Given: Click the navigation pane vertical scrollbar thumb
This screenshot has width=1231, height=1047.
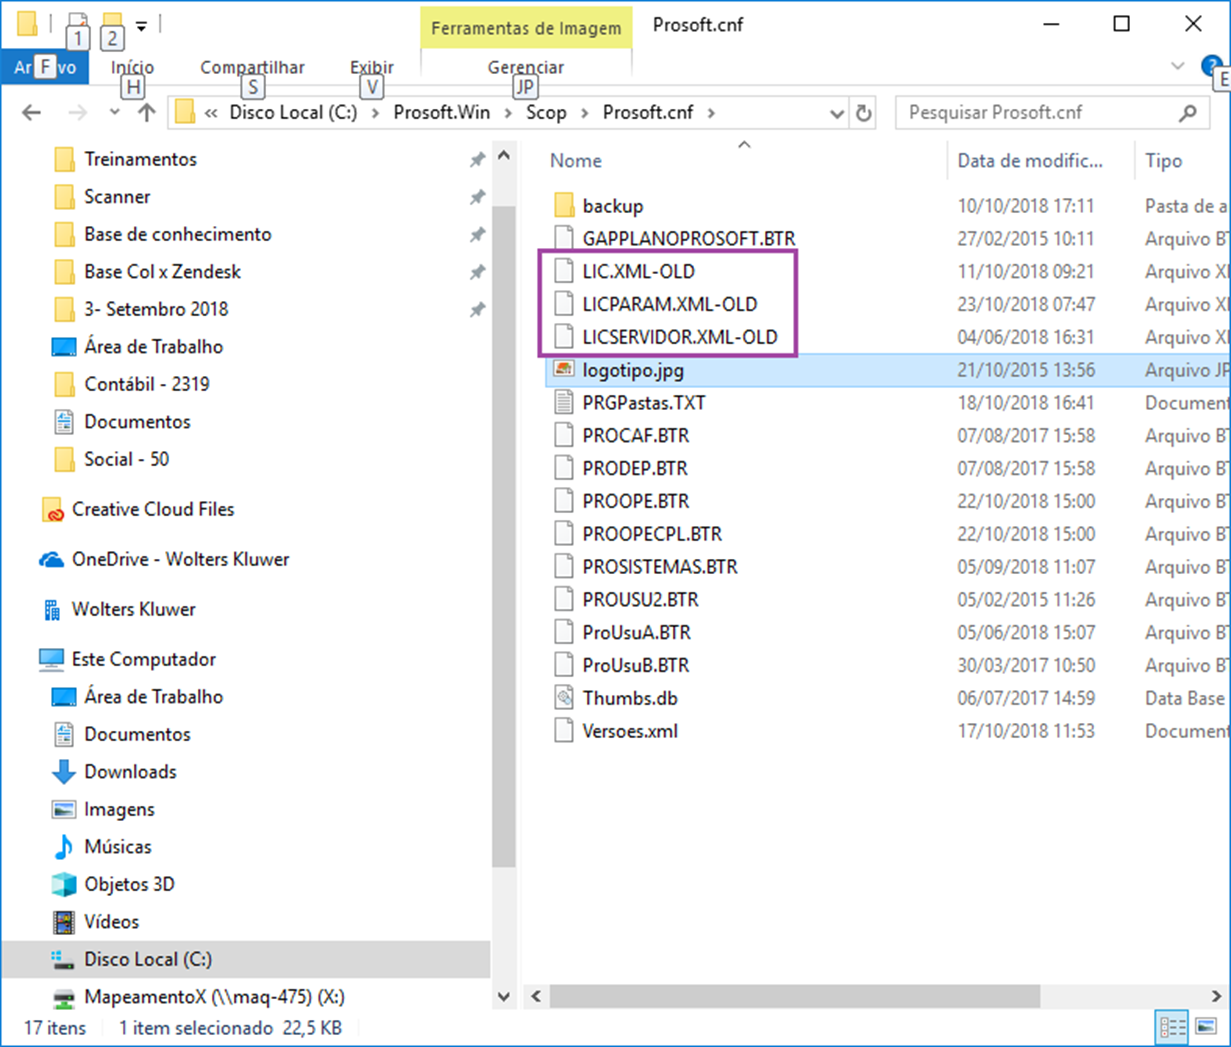Looking at the screenshot, I should [504, 535].
